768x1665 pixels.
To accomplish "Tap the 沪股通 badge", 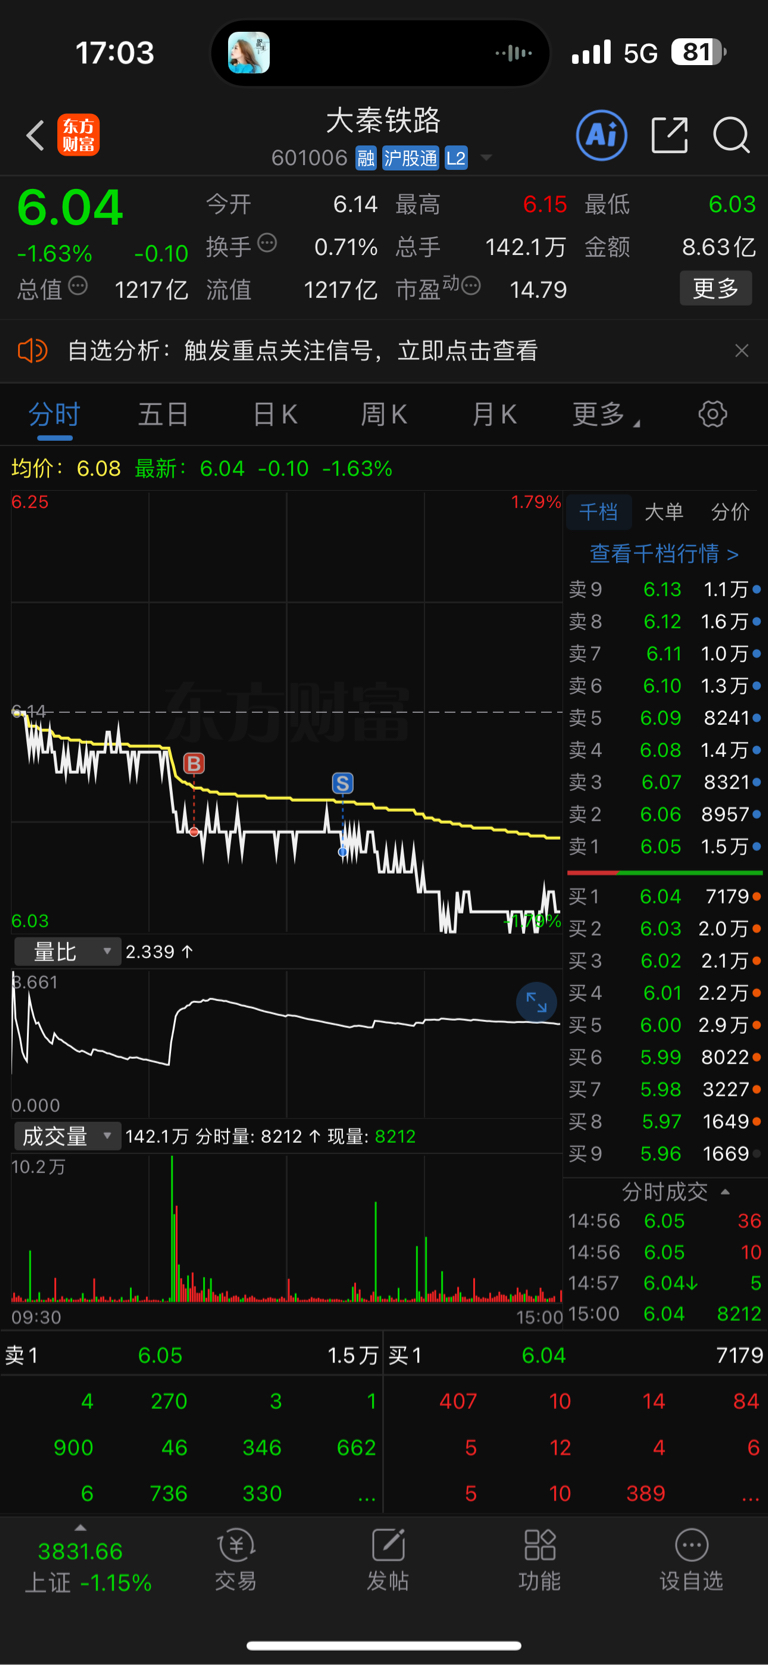I will tap(411, 158).
